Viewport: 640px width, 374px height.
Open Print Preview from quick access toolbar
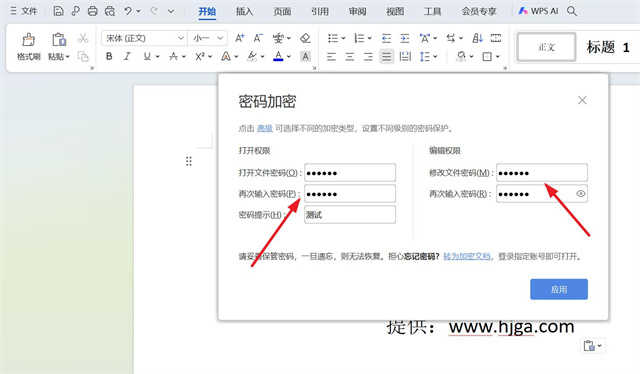coord(110,11)
